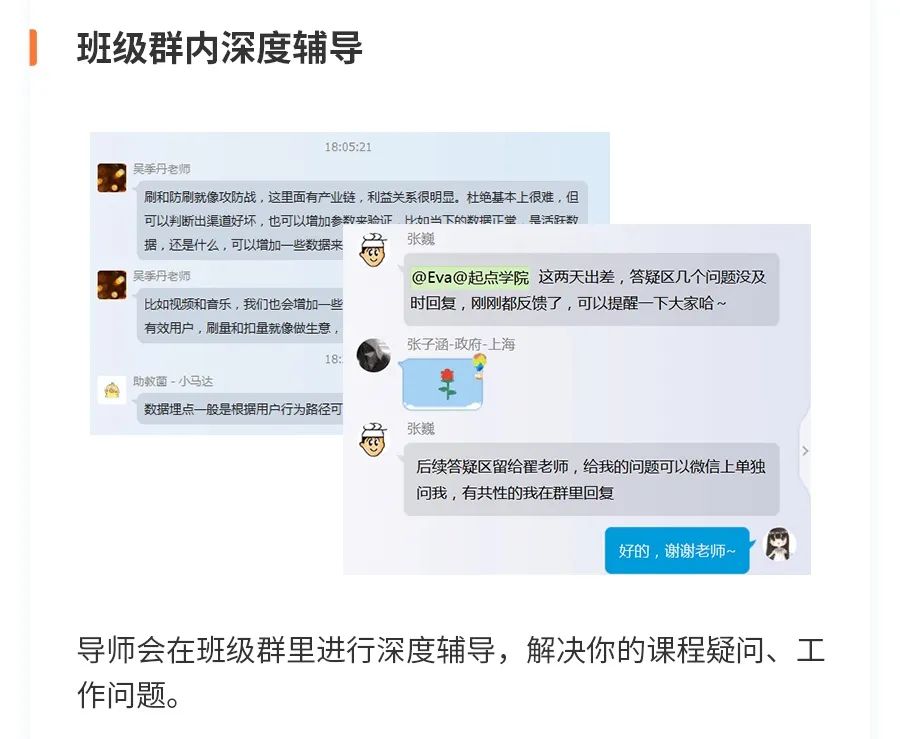Image resolution: width=900 pixels, height=739 pixels.
Task: Click 张巍's chef avatar on the top message
Action: click(374, 249)
